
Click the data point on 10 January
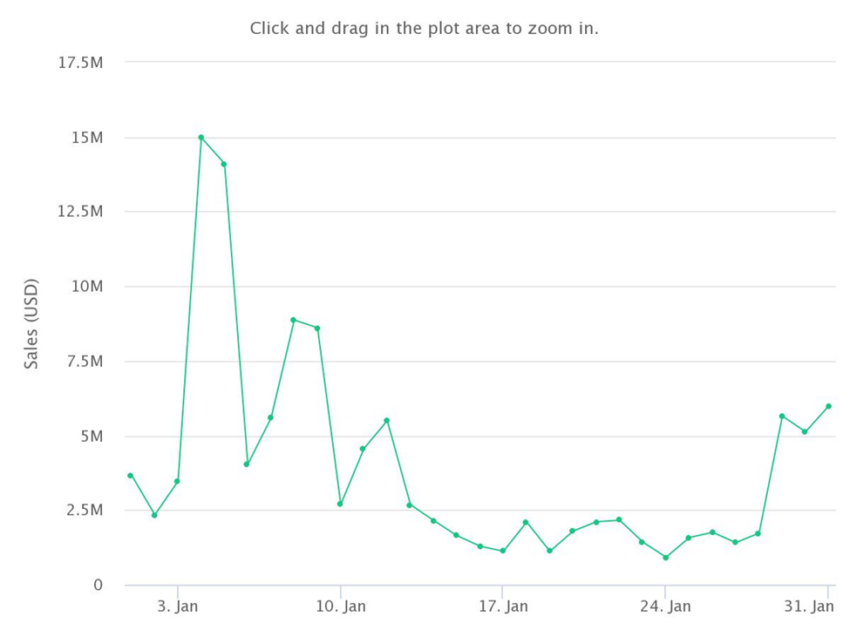[x=340, y=504]
